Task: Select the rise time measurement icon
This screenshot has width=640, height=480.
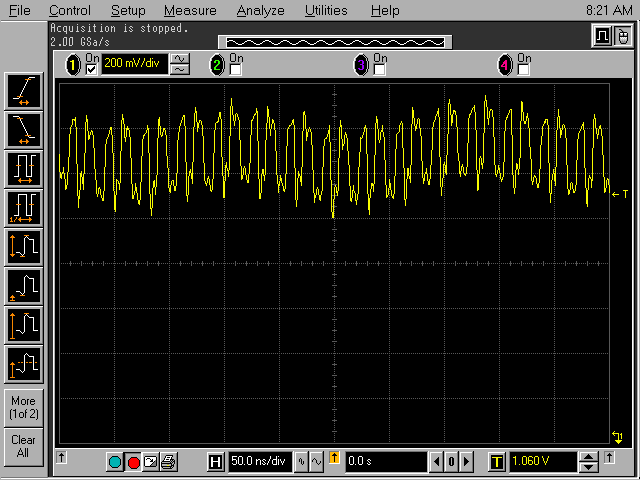Action: click(23, 92)
